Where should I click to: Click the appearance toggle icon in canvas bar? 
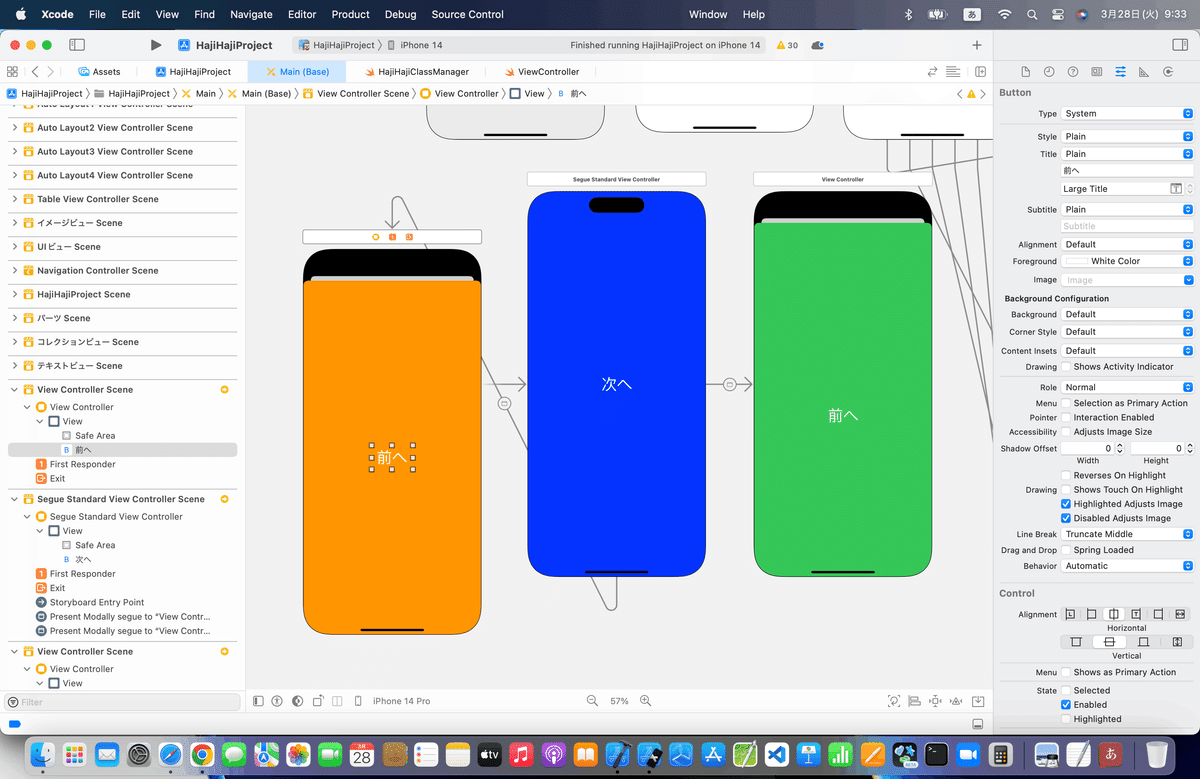pos(298,701)
